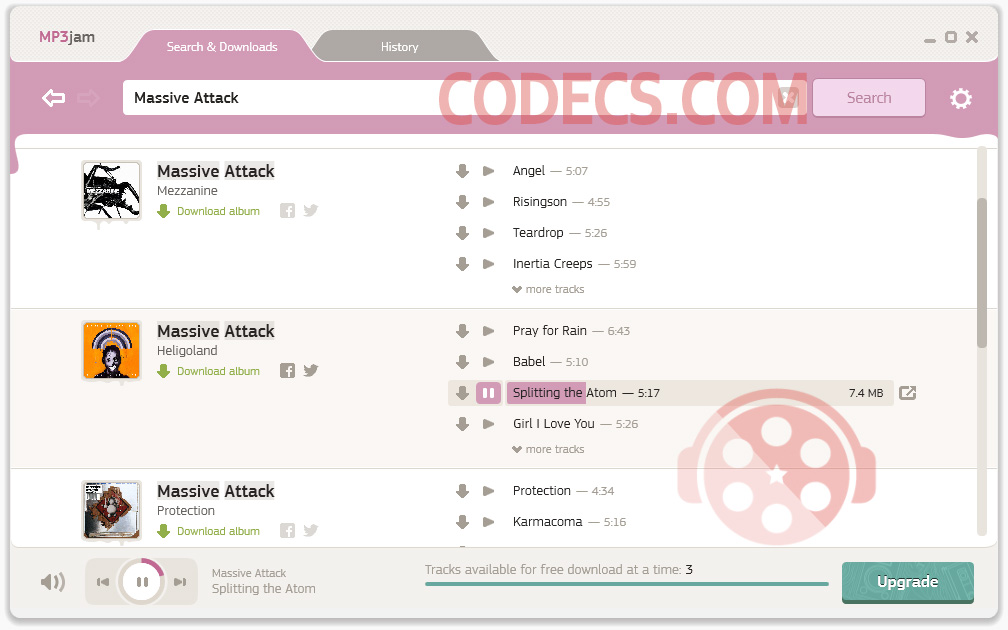Expand more tracks under Heligoland
The height and width of the screenshot is (630, 1008).
[x=548, y=449]
